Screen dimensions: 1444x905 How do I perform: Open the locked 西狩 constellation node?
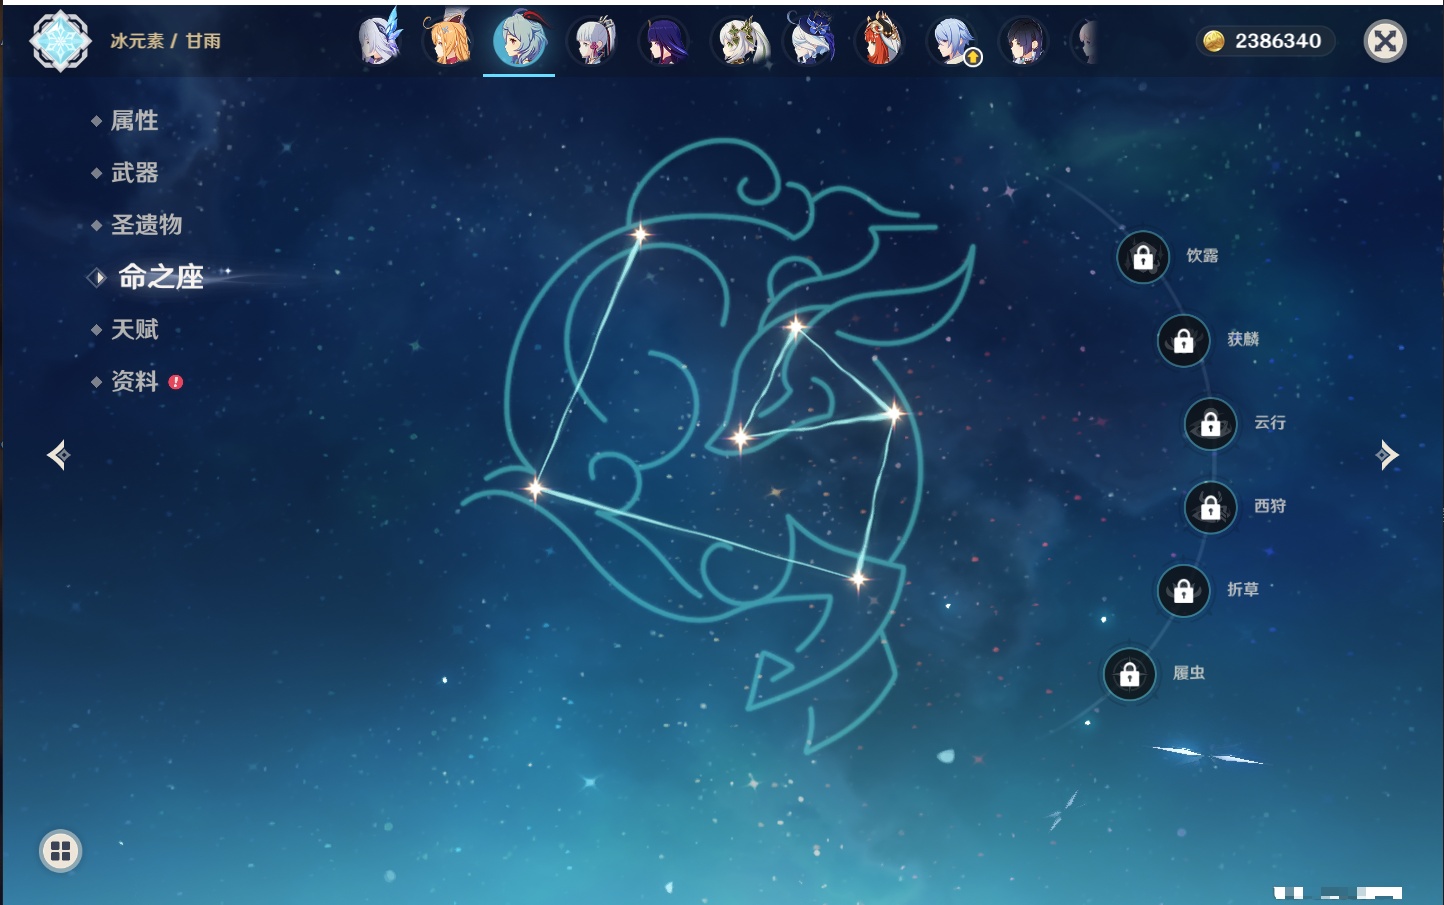click(x=1211, y=507)
